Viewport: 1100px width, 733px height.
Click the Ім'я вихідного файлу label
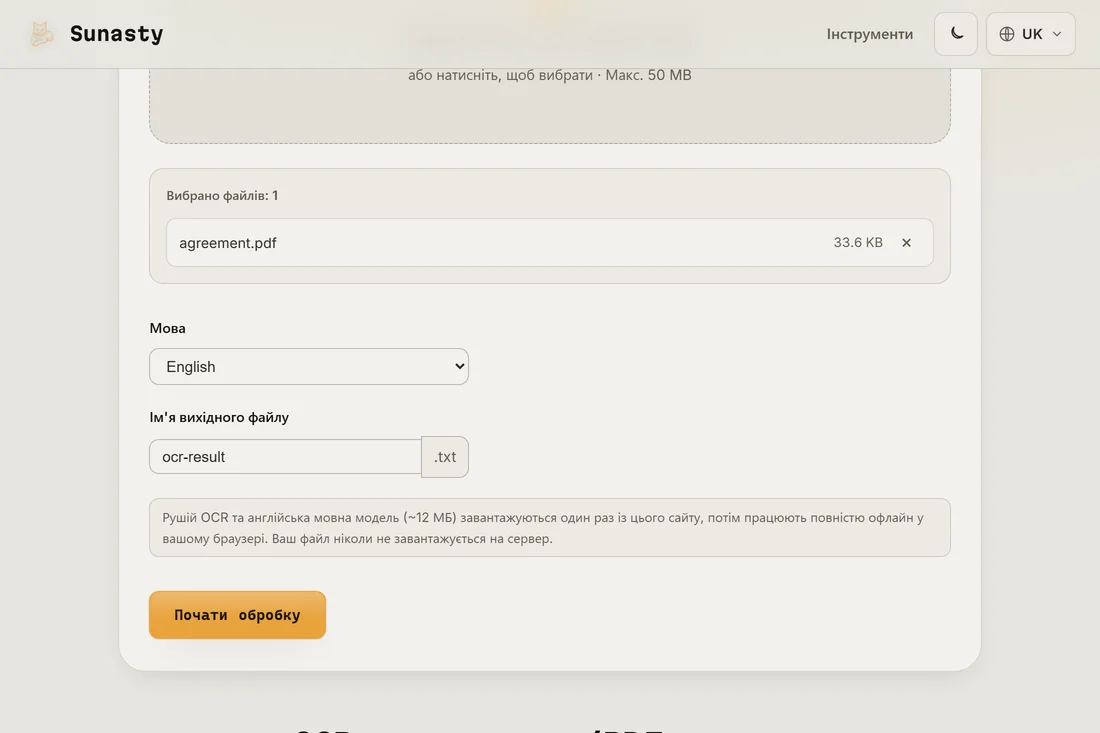pos(219,417)
